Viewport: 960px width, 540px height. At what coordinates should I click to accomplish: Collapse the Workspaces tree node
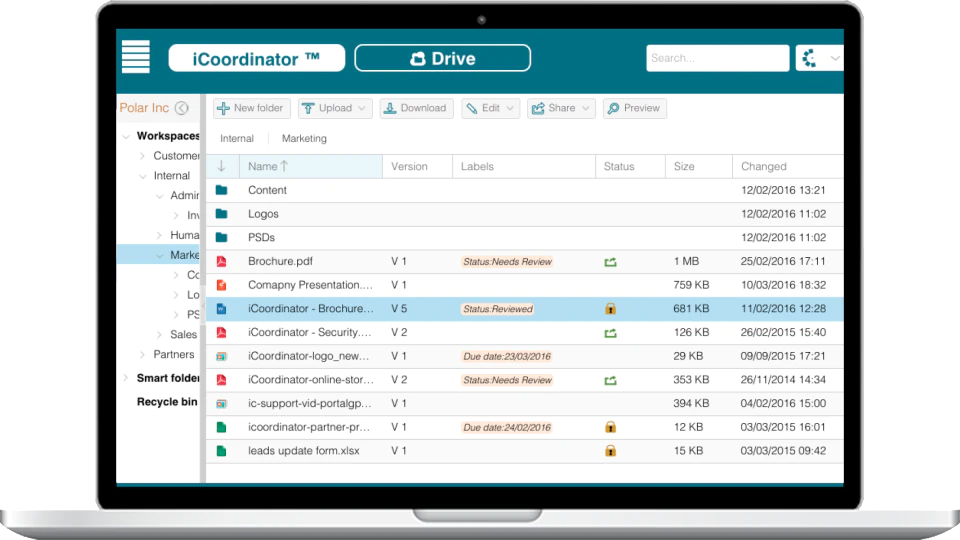[x=126, y=136]
